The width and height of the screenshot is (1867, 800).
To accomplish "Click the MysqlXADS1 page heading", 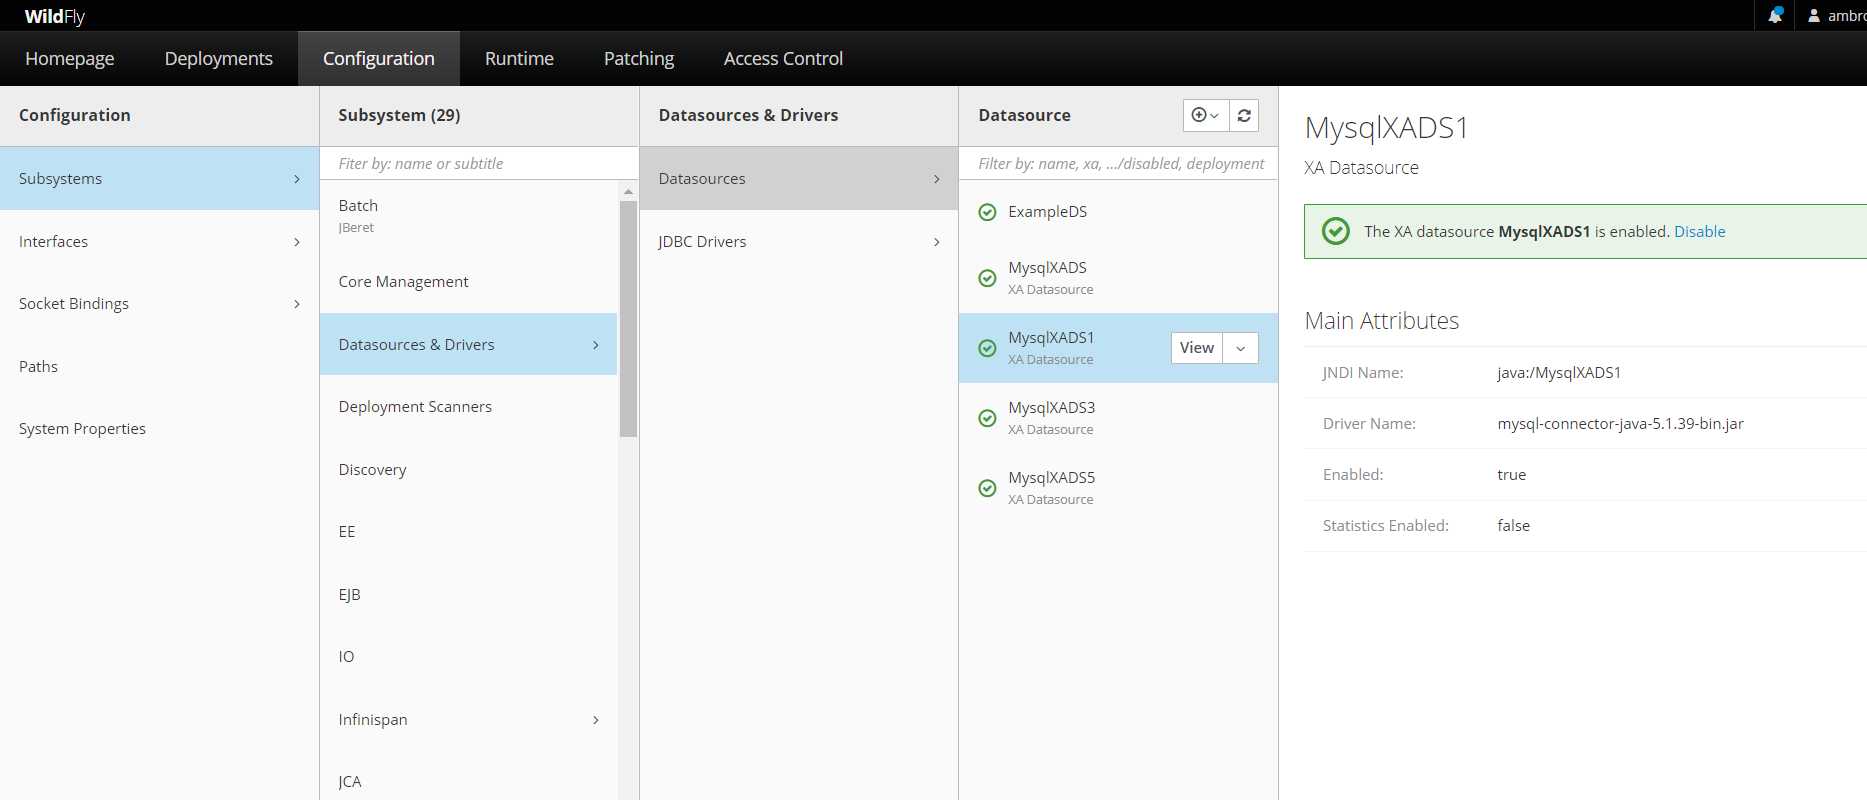I will pyautogui.click(x=1386, y=128).
